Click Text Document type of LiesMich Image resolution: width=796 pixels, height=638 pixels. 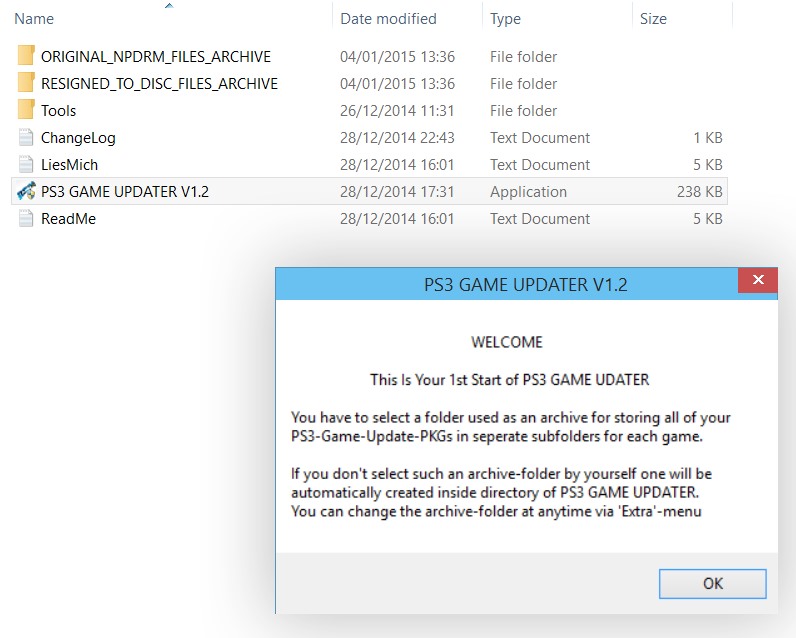coord(540,164)
